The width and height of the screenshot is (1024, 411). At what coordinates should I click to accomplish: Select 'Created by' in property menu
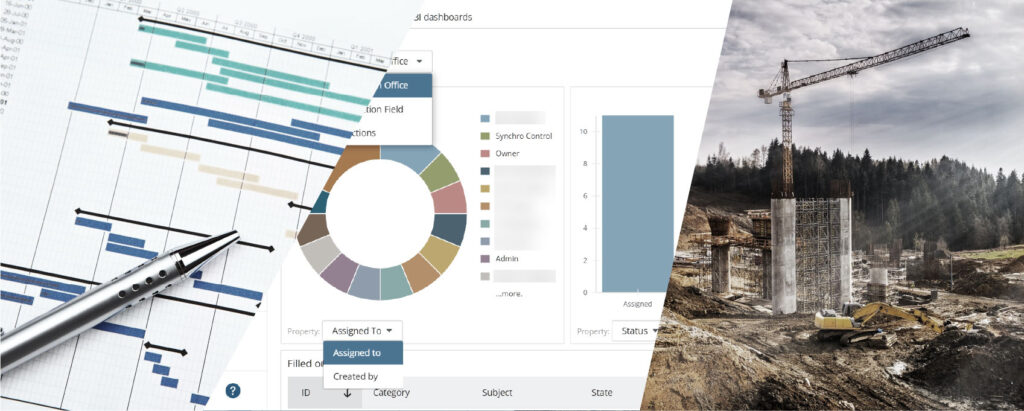pyautogui.click(x=362, y=376)
